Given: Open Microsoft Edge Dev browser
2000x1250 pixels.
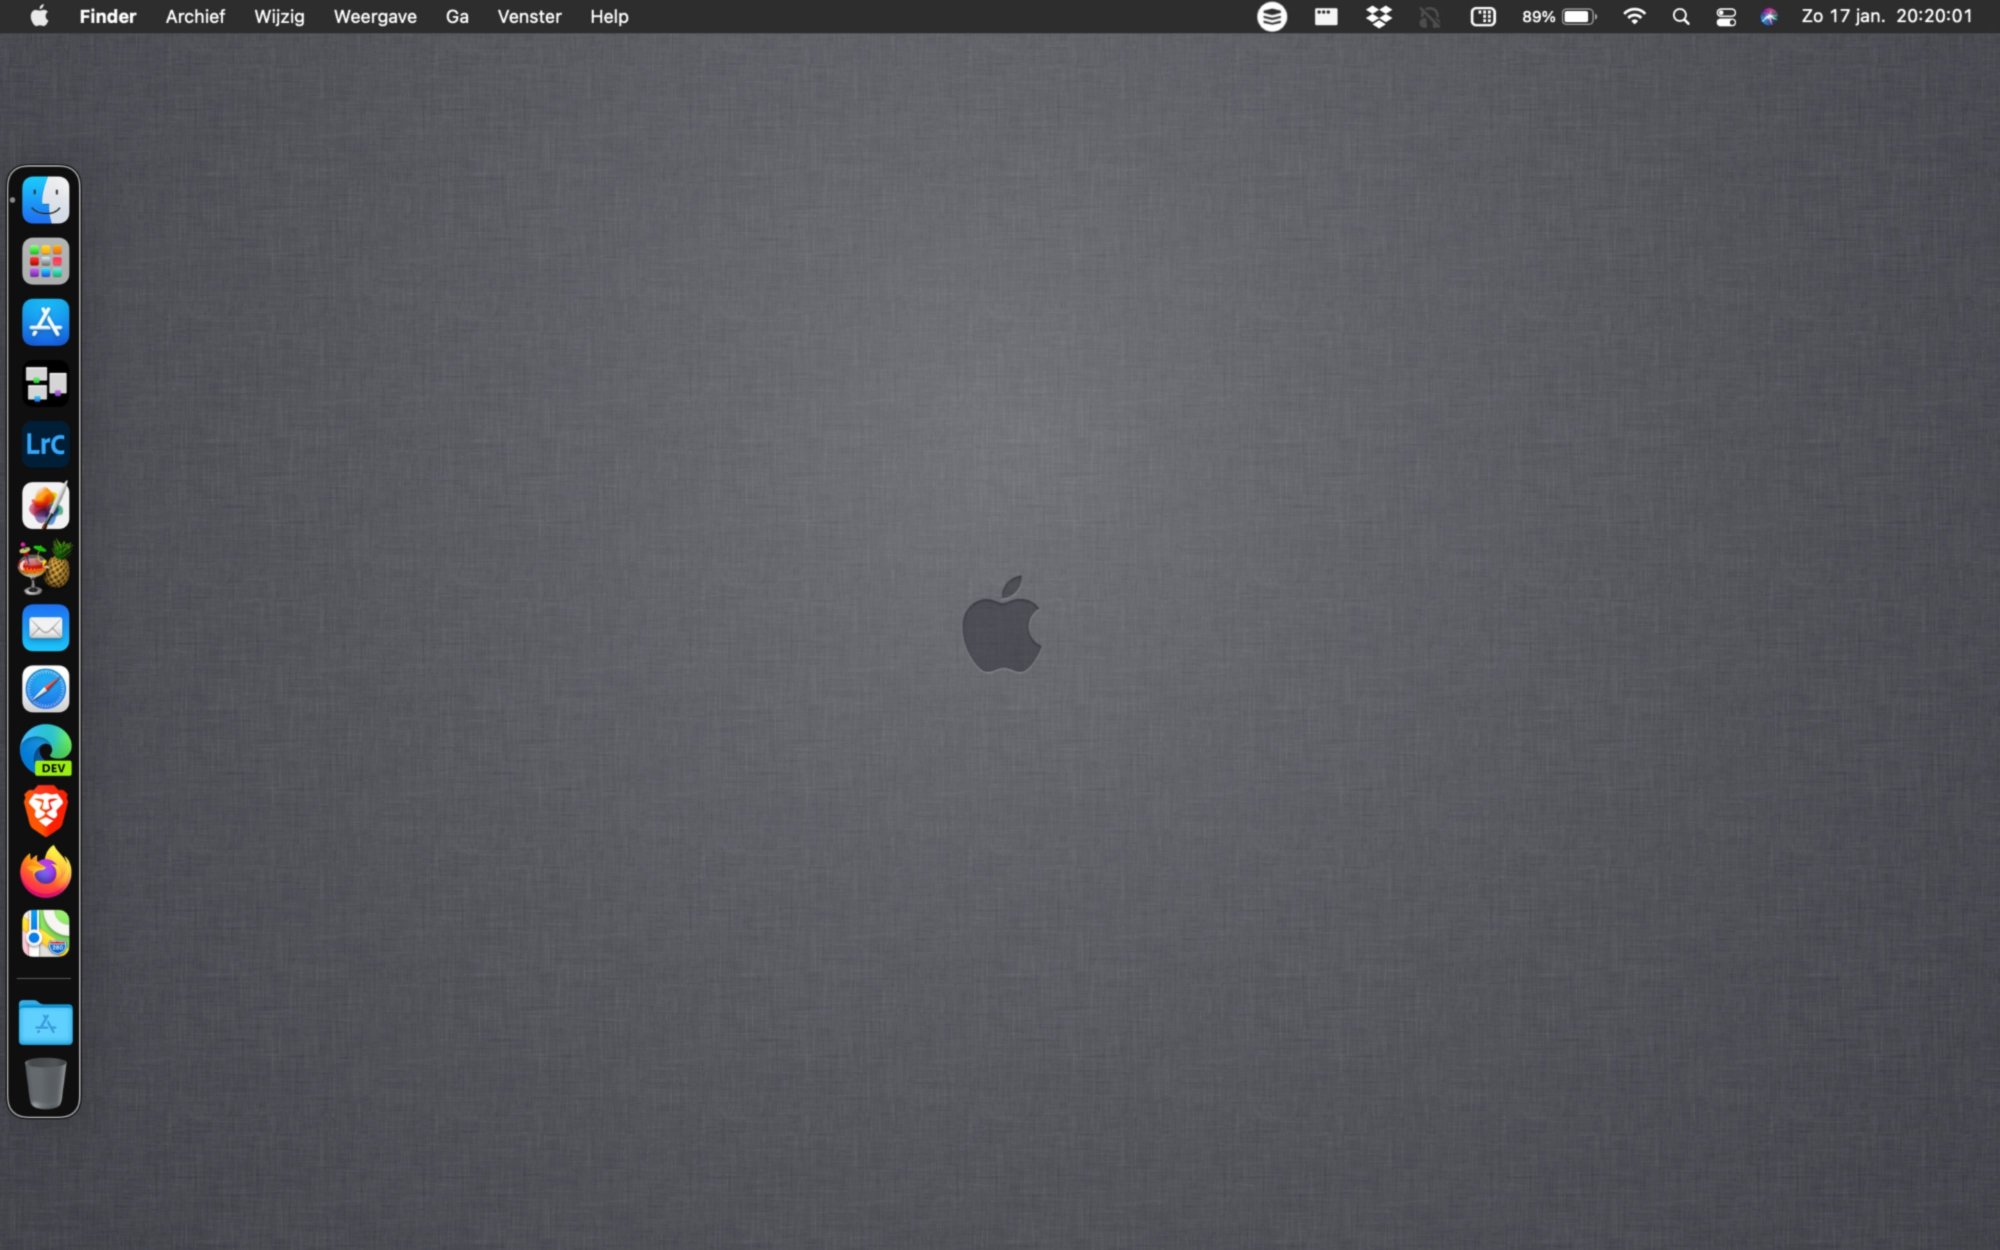Looking at the screenshot, I should (x=45, y=750).
